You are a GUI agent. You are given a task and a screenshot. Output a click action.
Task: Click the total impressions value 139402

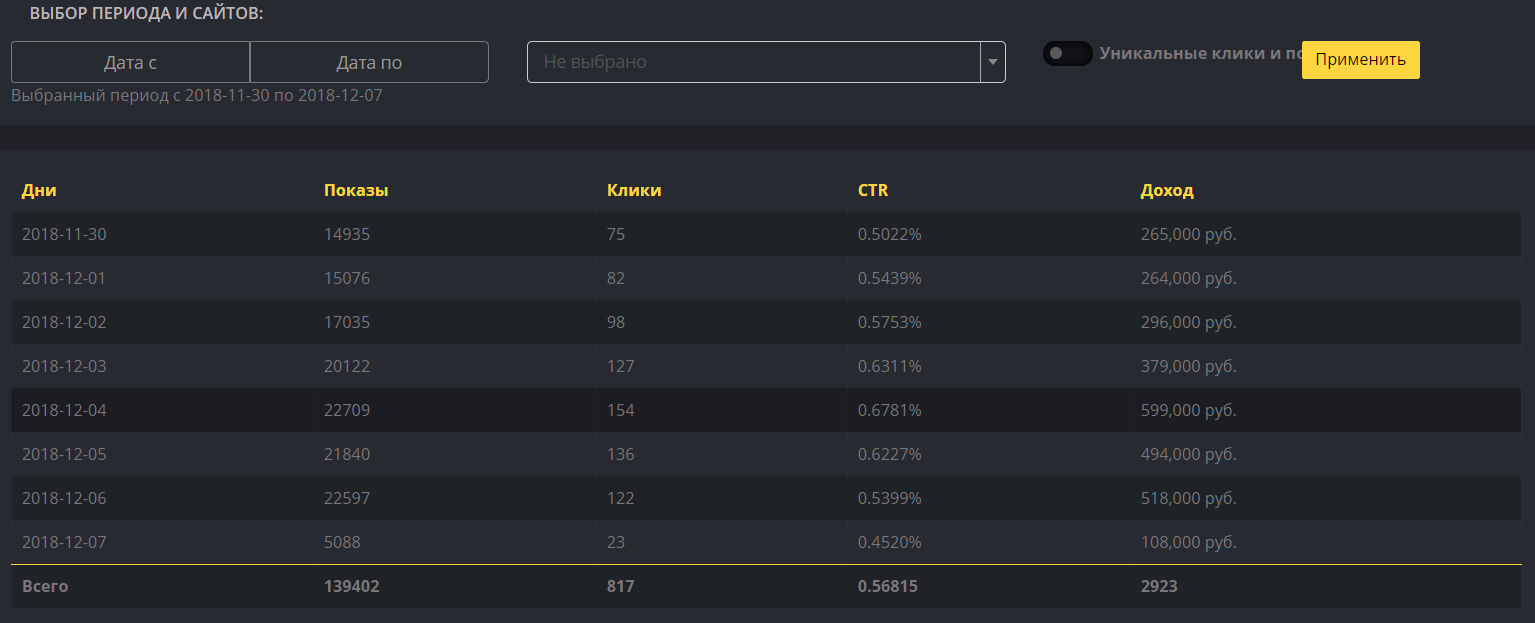click(352, 586)
